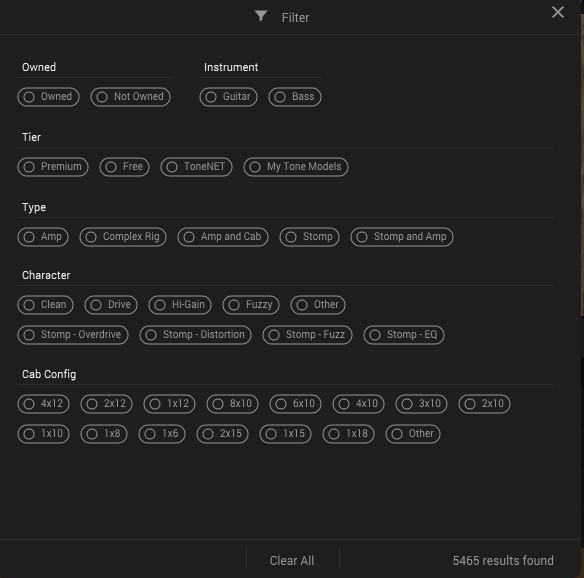Screen dimensions: 584x578
Task: Click the funnel Filter icon
Action: click(261, 16)
